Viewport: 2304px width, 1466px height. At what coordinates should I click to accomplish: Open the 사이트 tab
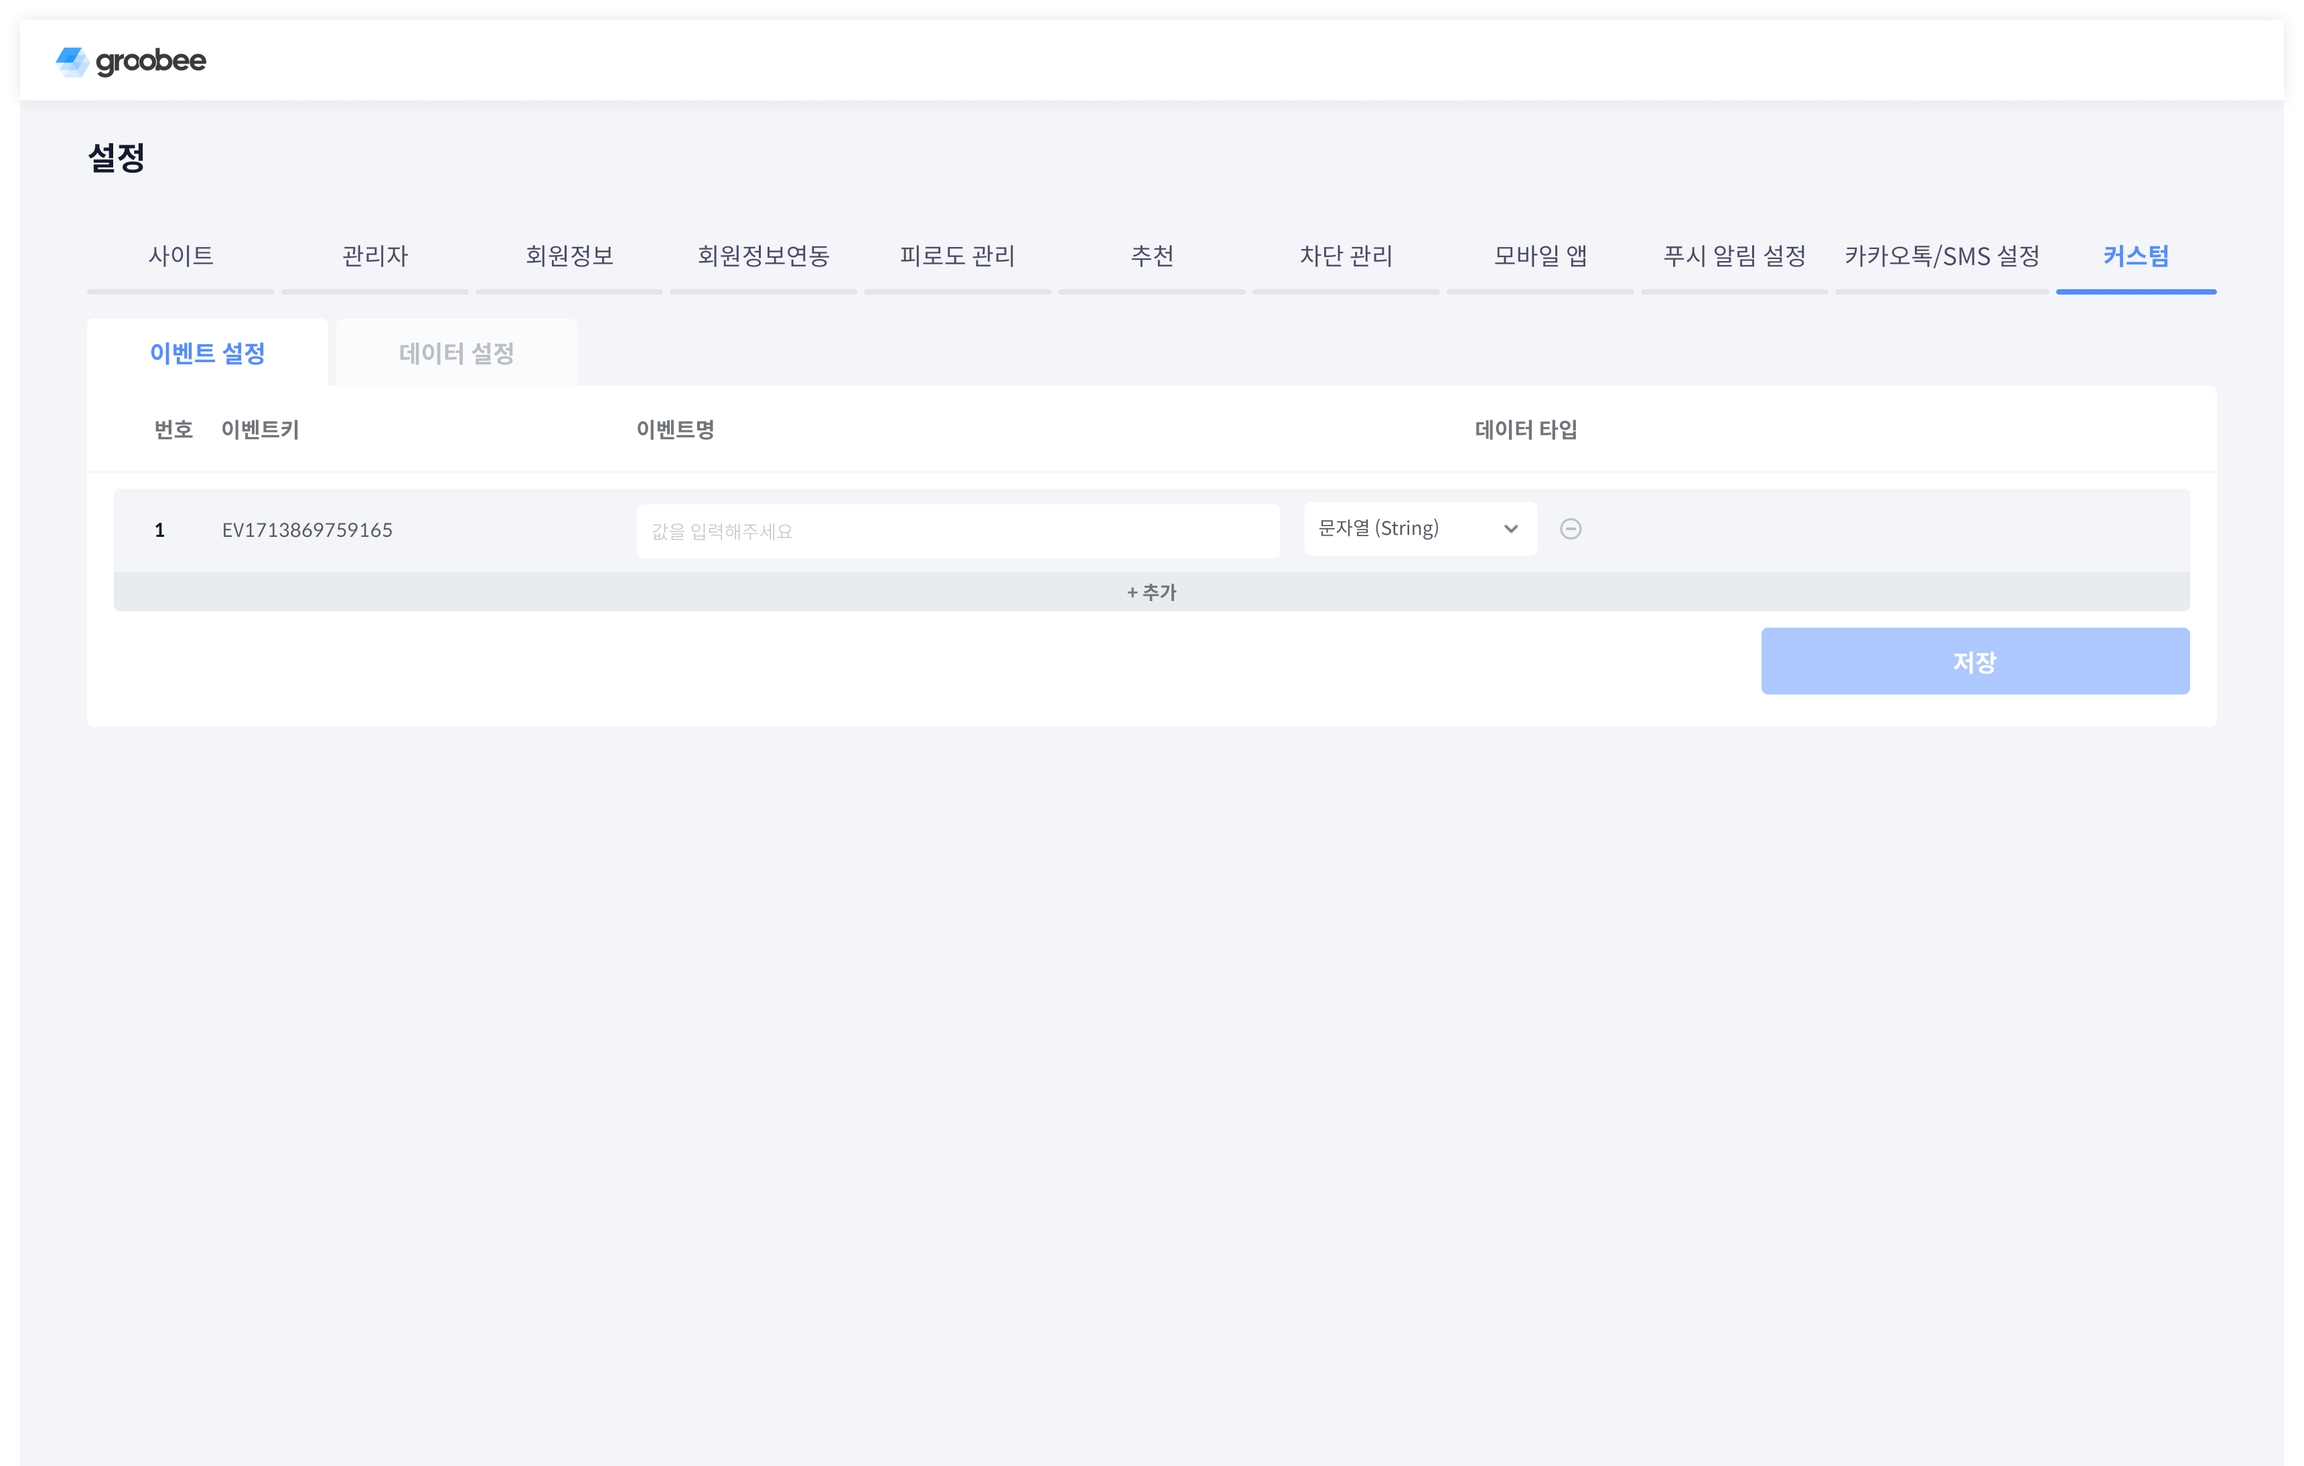(180, 256)
